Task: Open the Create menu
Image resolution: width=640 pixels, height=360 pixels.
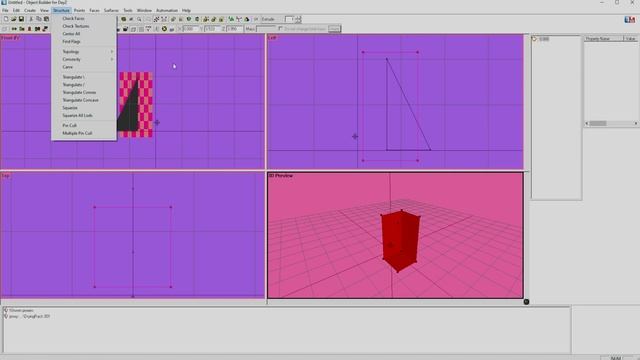Action: pos(30,10)
